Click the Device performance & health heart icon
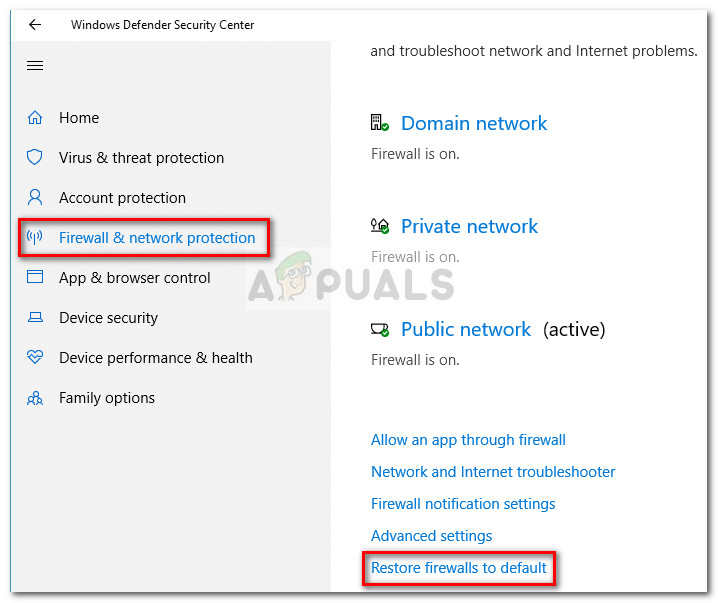718x603 pixels. point(35,358)
